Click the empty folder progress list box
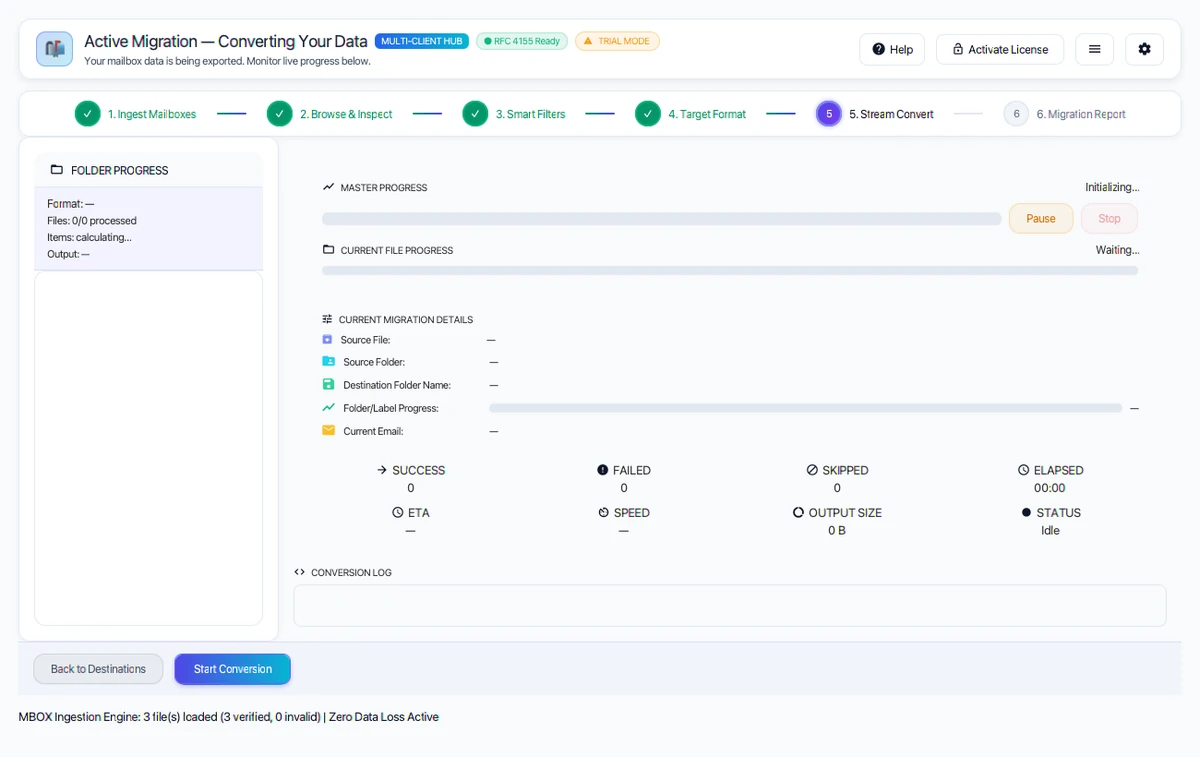Image resolution: width=1200 pixels, height=757 pixels. pos(148,448)
